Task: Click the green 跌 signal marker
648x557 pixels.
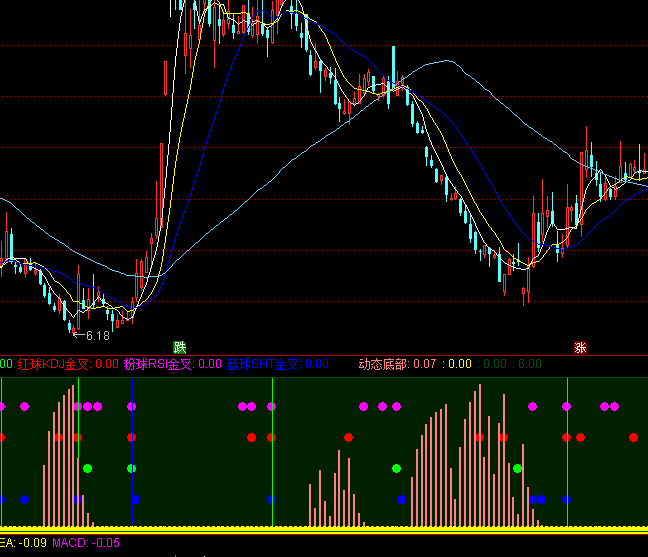Action: point(180,347)
